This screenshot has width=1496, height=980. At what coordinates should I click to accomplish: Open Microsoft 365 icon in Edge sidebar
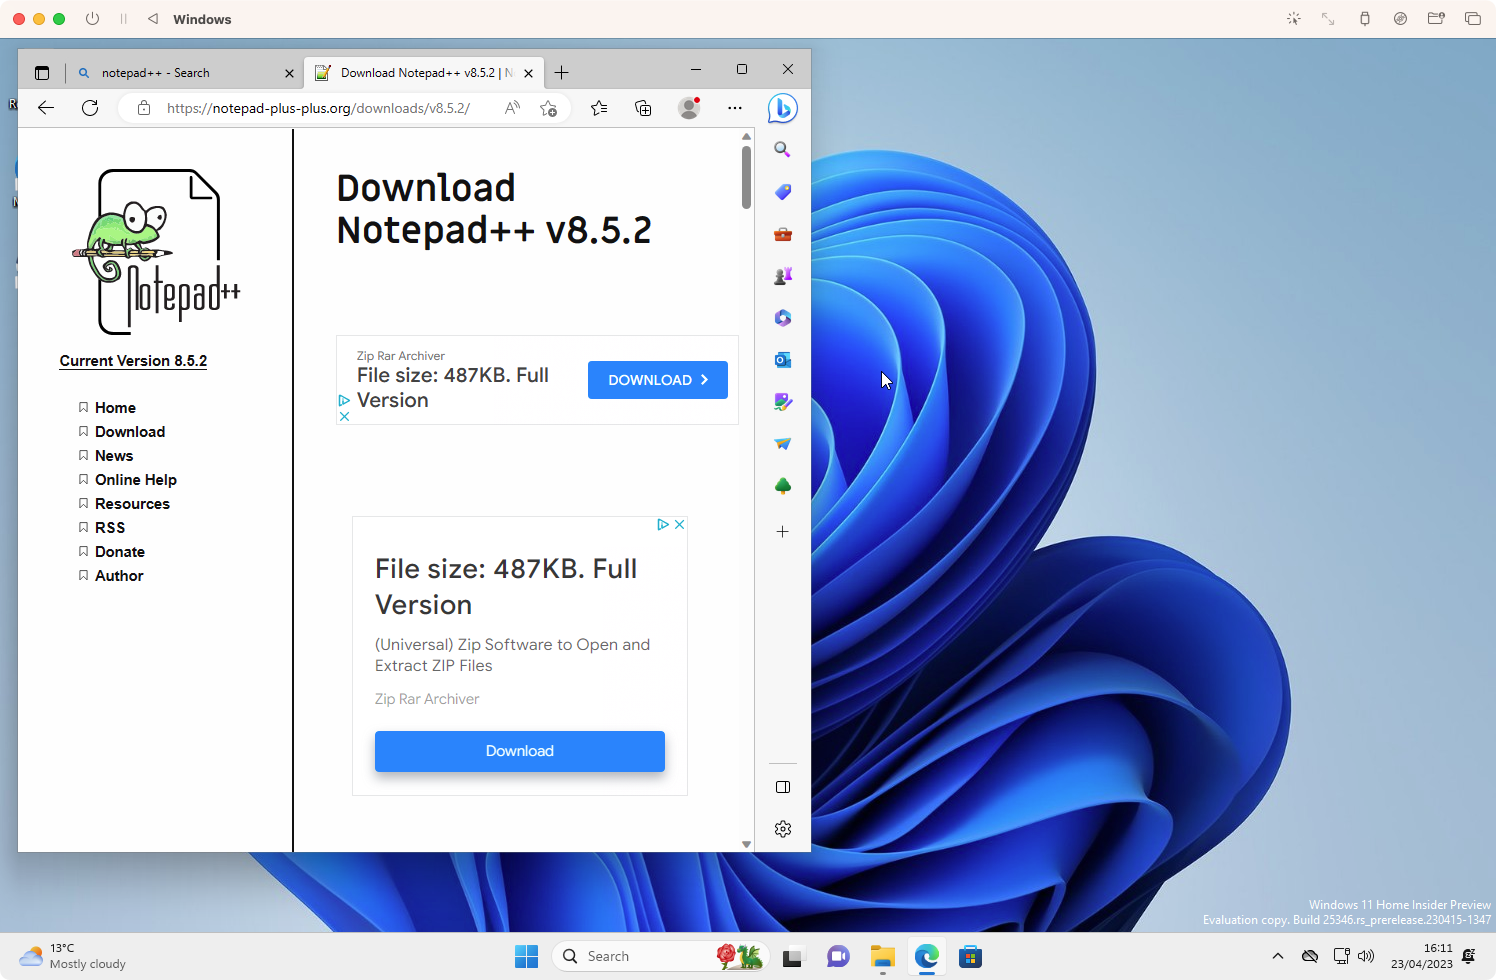tap(783, 318)
